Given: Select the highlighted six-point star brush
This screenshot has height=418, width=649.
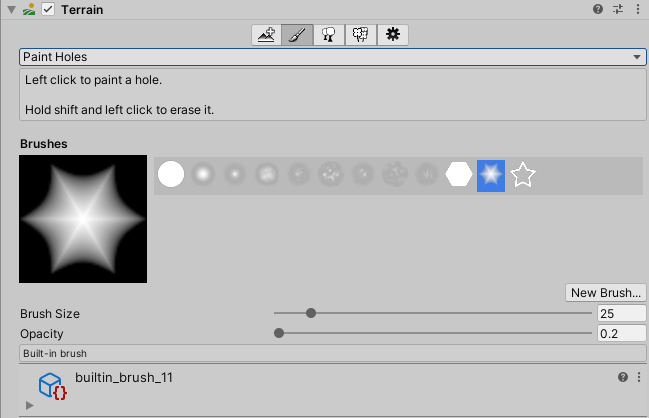Looking at the screenshot, I should click(491, 175).
